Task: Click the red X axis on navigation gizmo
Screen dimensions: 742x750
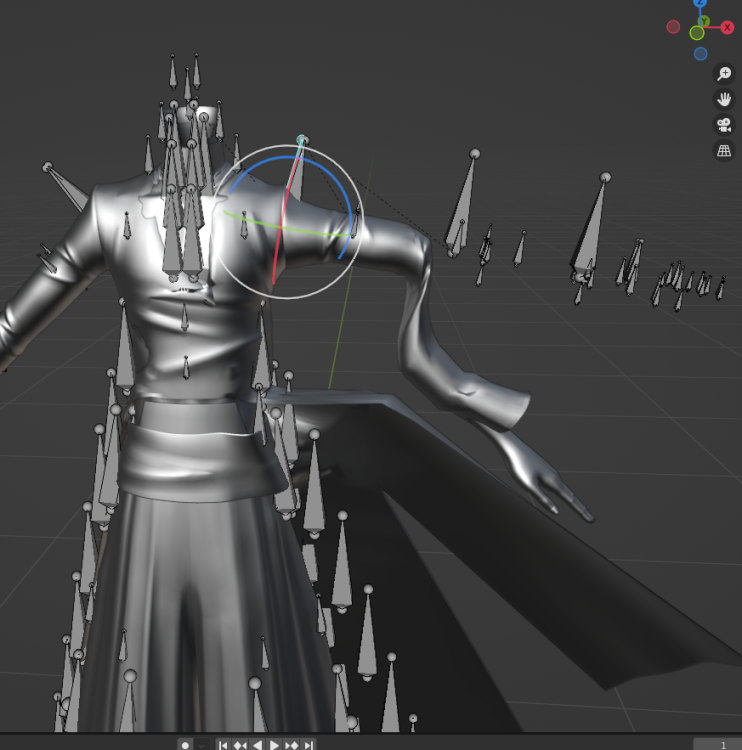Action: point(727,28)
